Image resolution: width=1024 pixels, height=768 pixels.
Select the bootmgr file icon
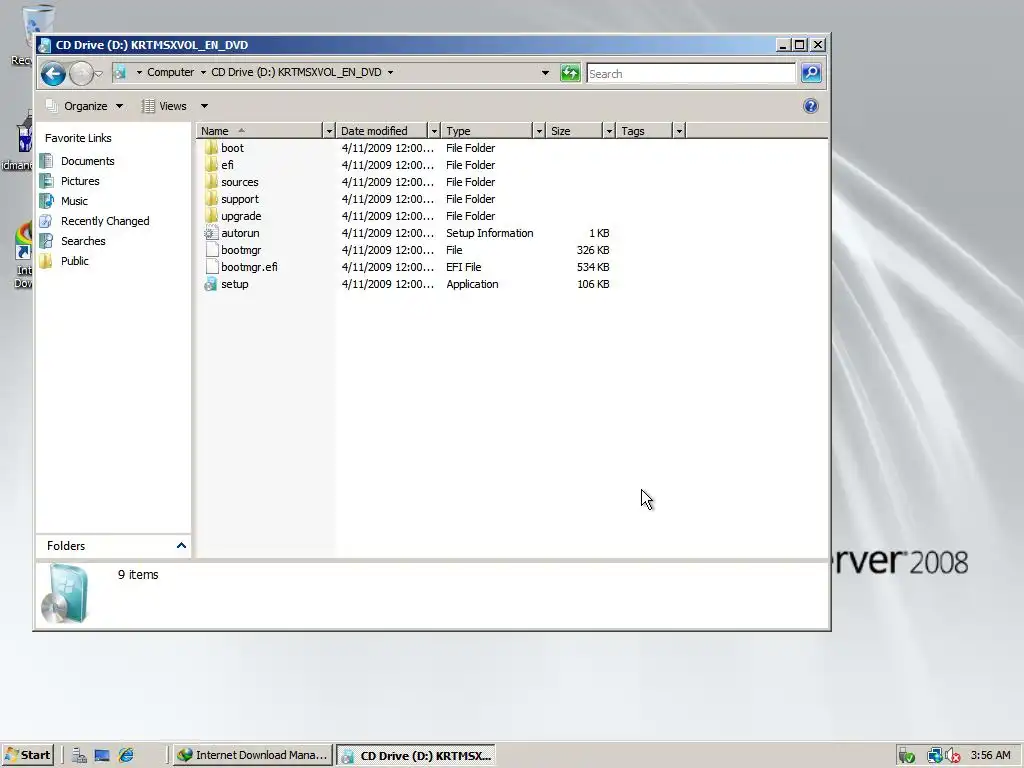[x=211, y=249]
